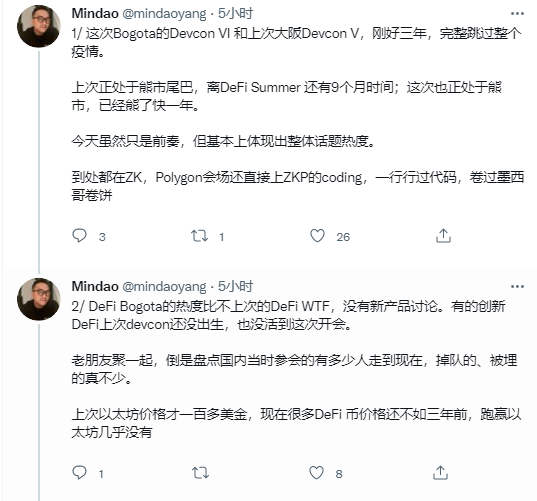Open first tweet's 5小时 timestamp link
Viewport: 537px width, 501px height.
[x=235, y=14]
